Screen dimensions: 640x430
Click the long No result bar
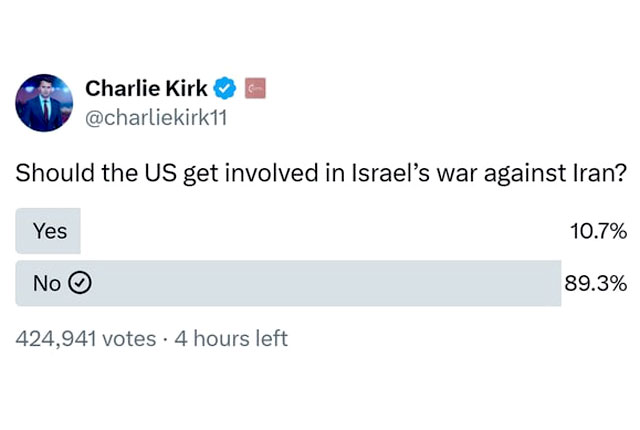click(288, 283)
